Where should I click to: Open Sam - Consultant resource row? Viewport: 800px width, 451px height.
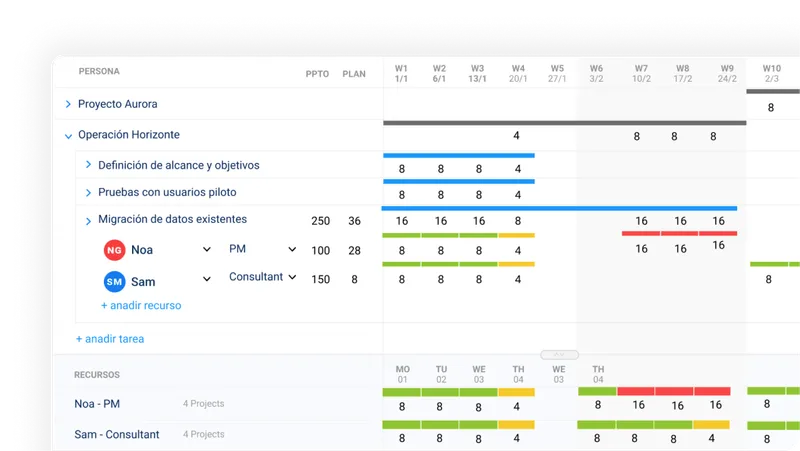point(117,435)
